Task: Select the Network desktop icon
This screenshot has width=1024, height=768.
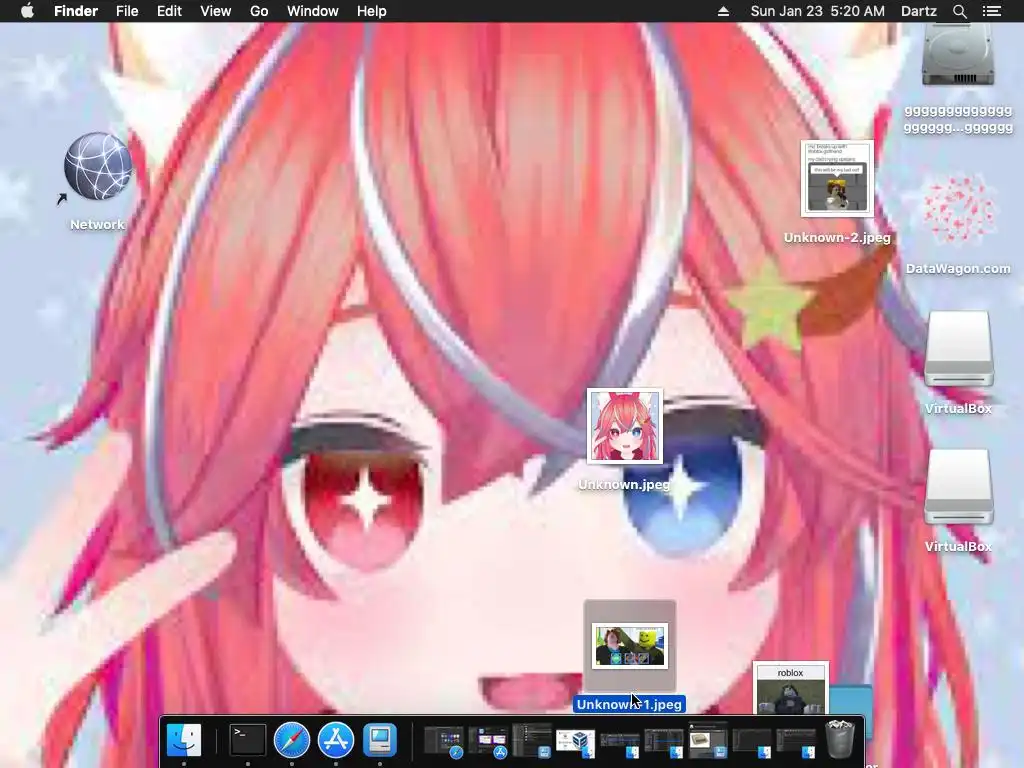Action: (98, 168)
